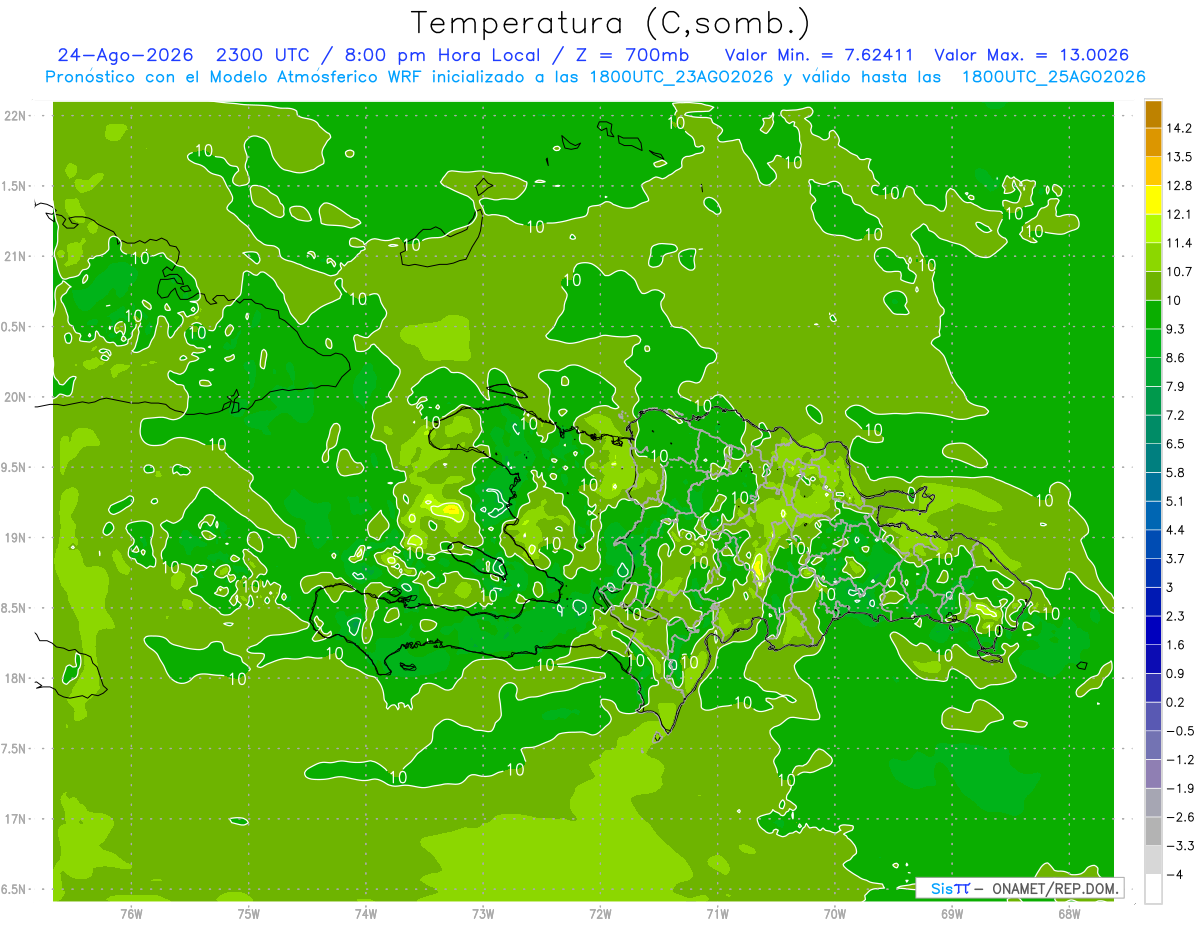This screenshot has height=927, width=1200.
Task: Pick the green swatch between 9.3 and 10
Action: [x=1153, y=315]
